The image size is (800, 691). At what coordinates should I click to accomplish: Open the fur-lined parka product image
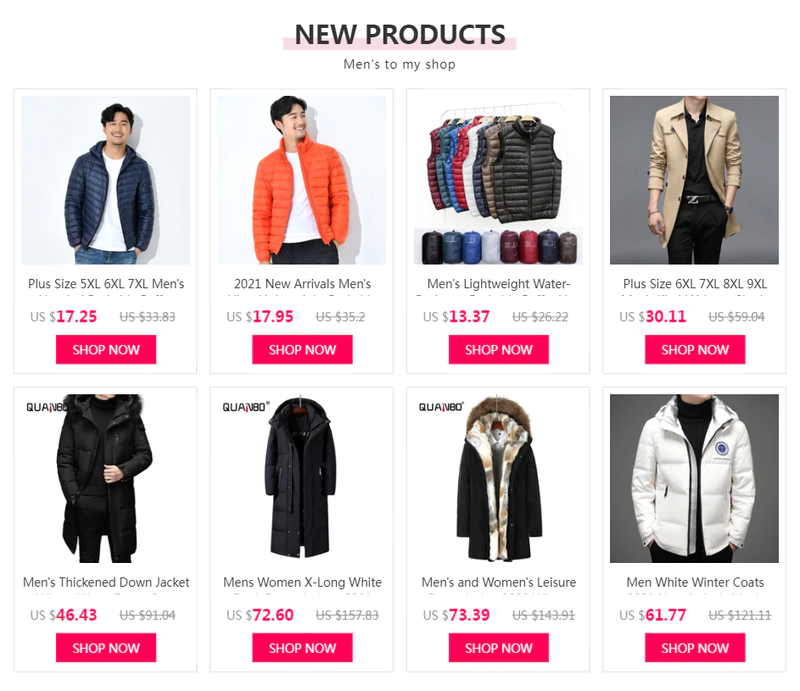click(x=498, y=479)
